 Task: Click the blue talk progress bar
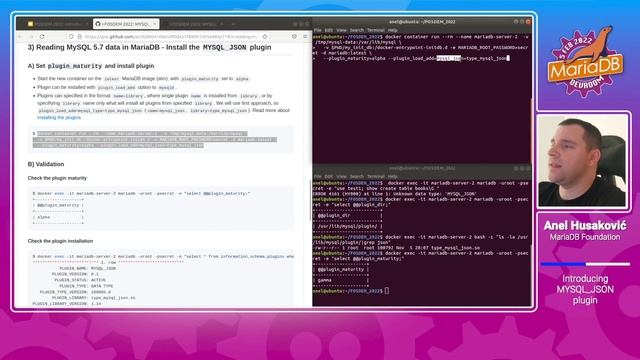(564, 264)
